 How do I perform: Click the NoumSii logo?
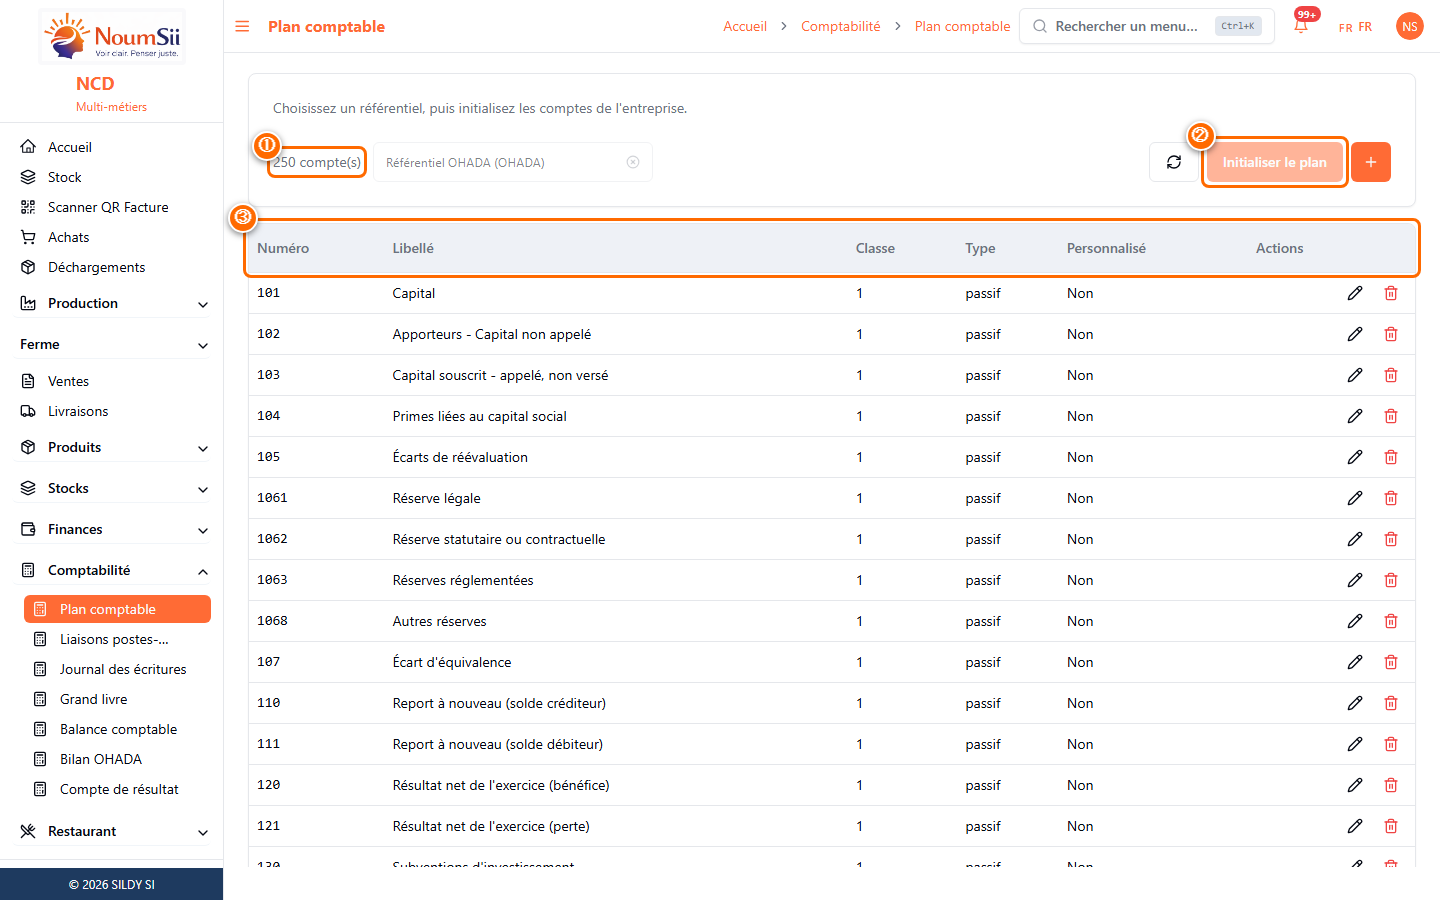(112, 36)
